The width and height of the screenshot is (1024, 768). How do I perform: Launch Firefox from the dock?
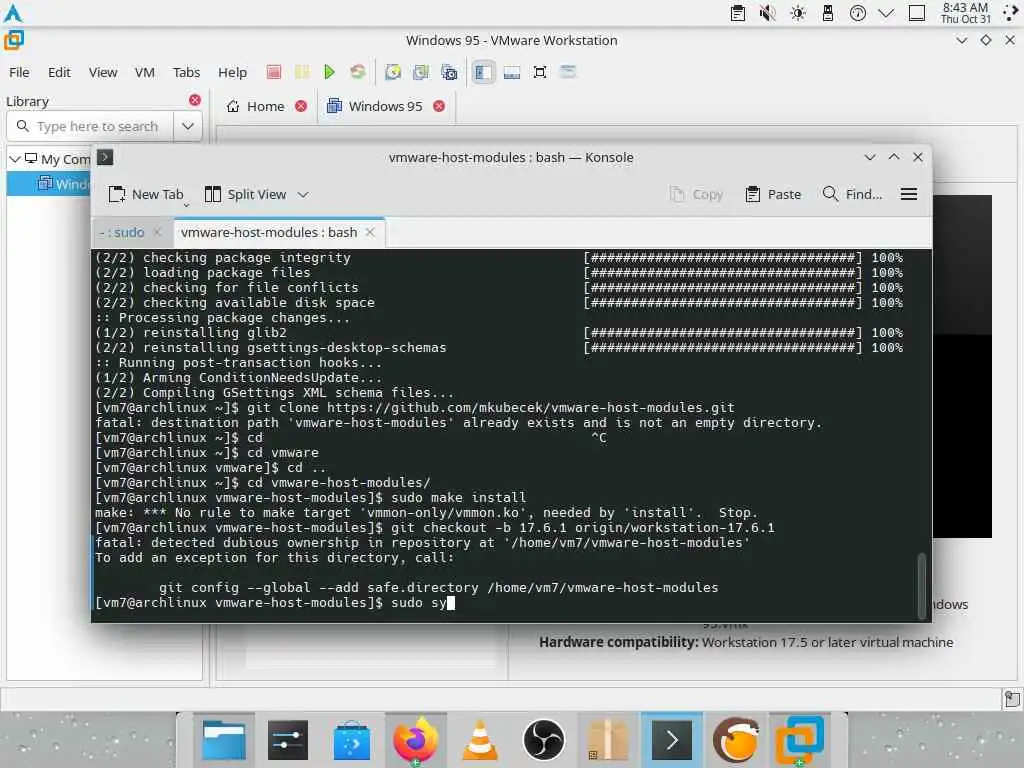coord(415,740)
